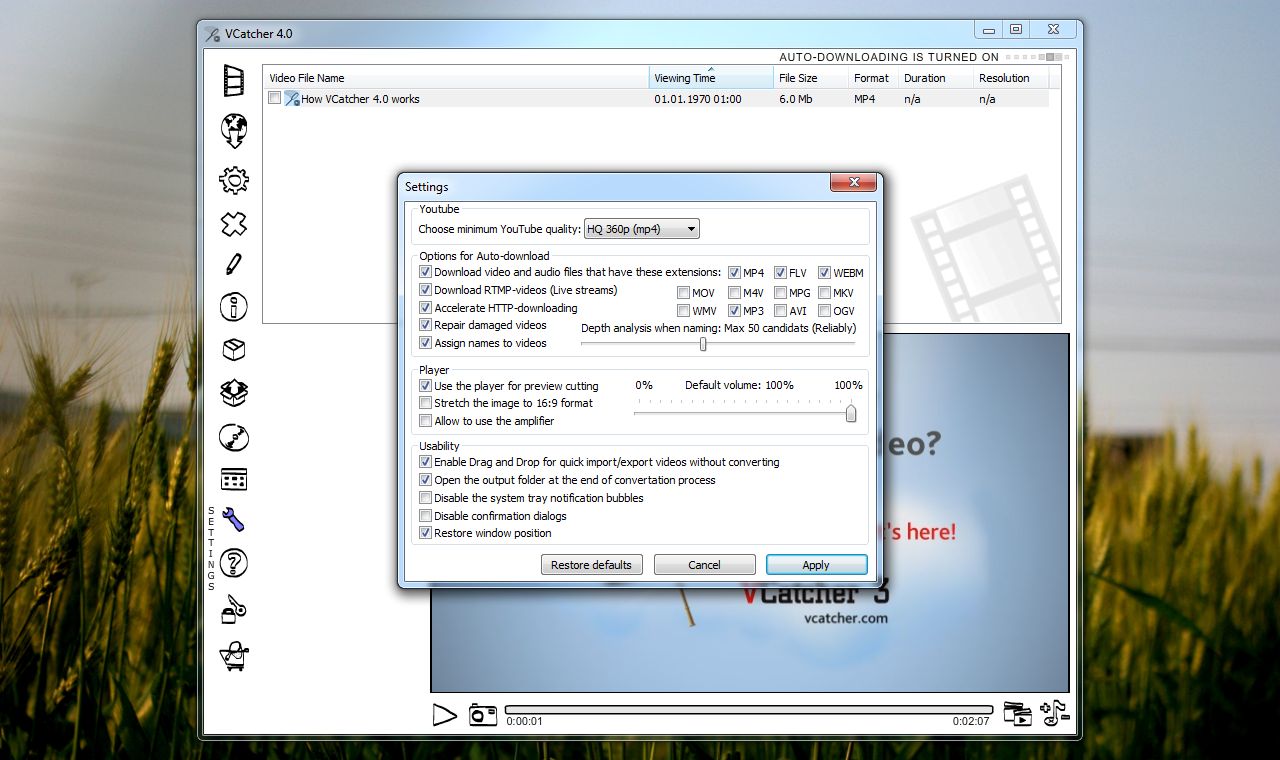Toggle Open the output folder checkbox
Image resolution: width=1280 pixels, height=760 pixels.
click(426, 480)
